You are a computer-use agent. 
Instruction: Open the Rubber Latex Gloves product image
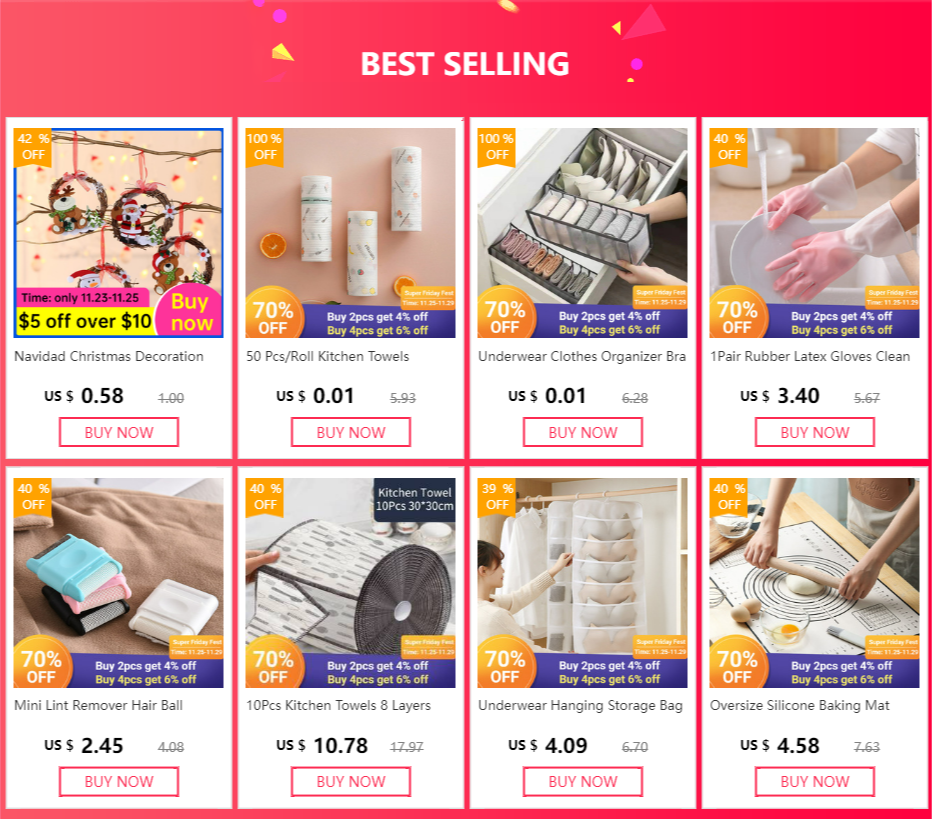tap(814, 233)
